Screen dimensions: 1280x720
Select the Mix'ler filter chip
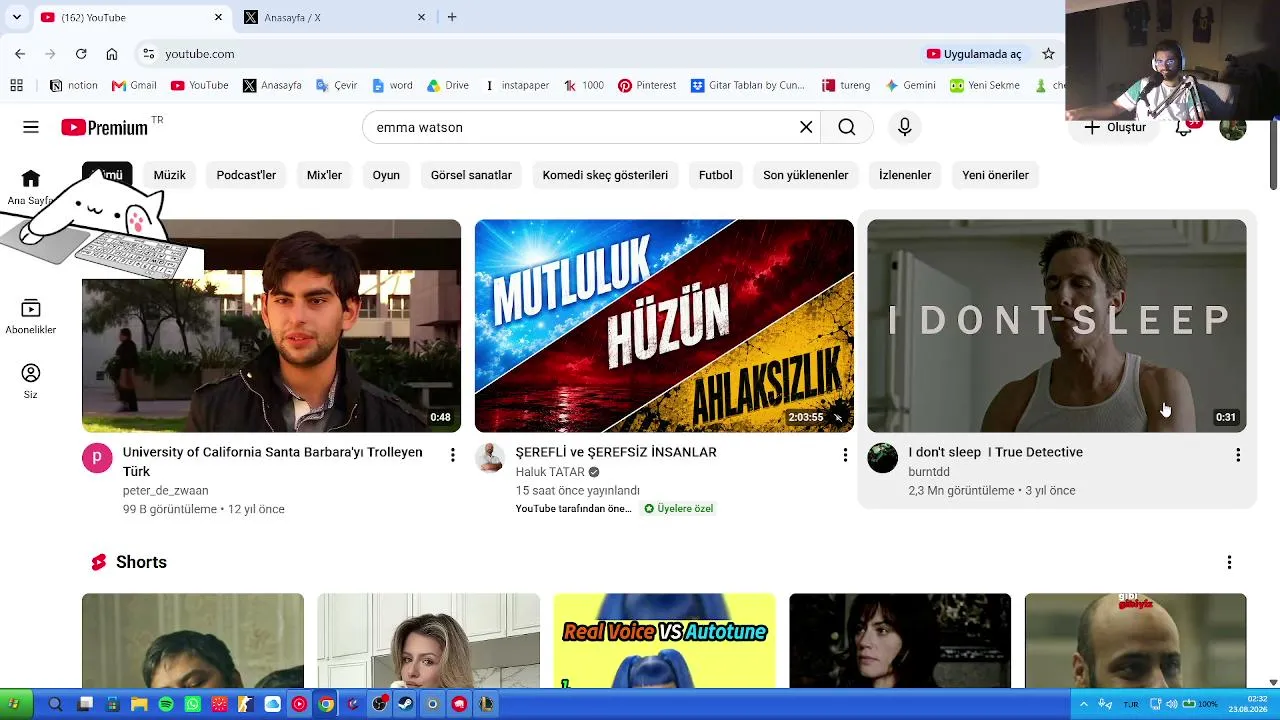pyautogui.click(x=324, y=175)
